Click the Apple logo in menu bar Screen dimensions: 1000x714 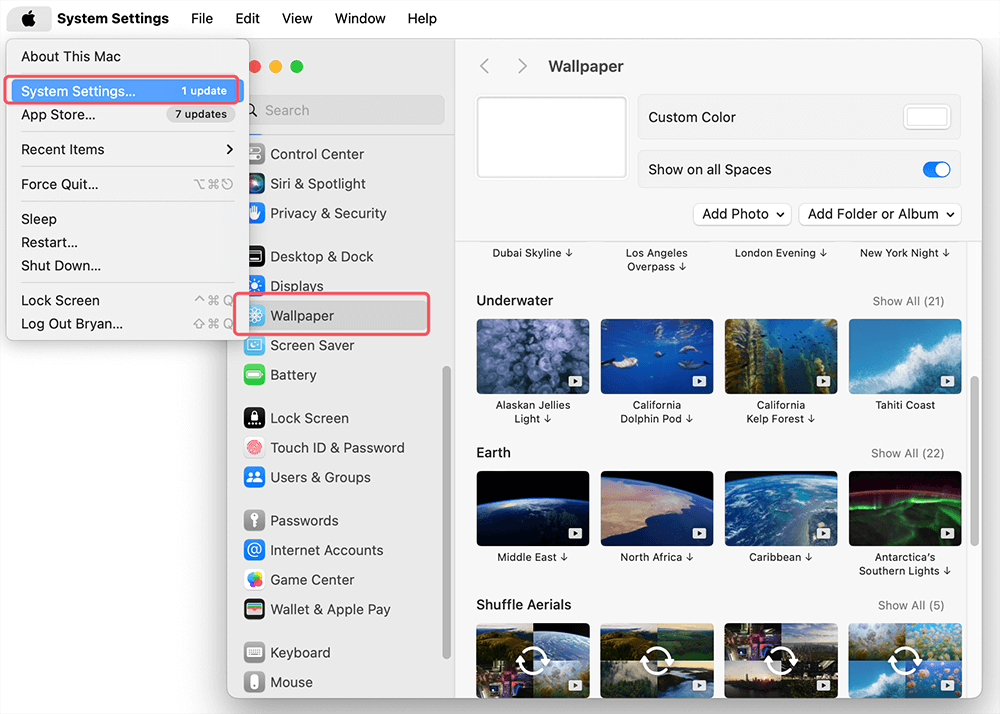[x=30, y=18]
